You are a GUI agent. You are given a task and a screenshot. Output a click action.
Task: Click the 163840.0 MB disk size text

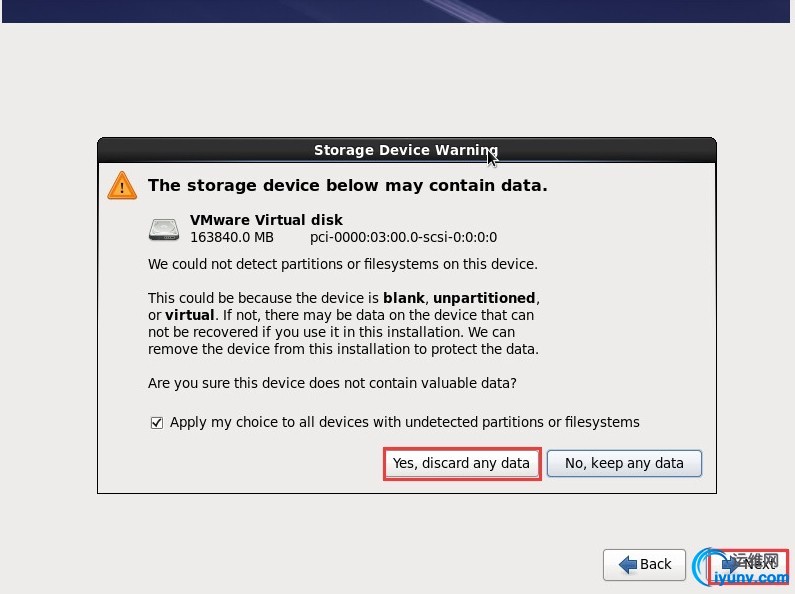[232, 238]
